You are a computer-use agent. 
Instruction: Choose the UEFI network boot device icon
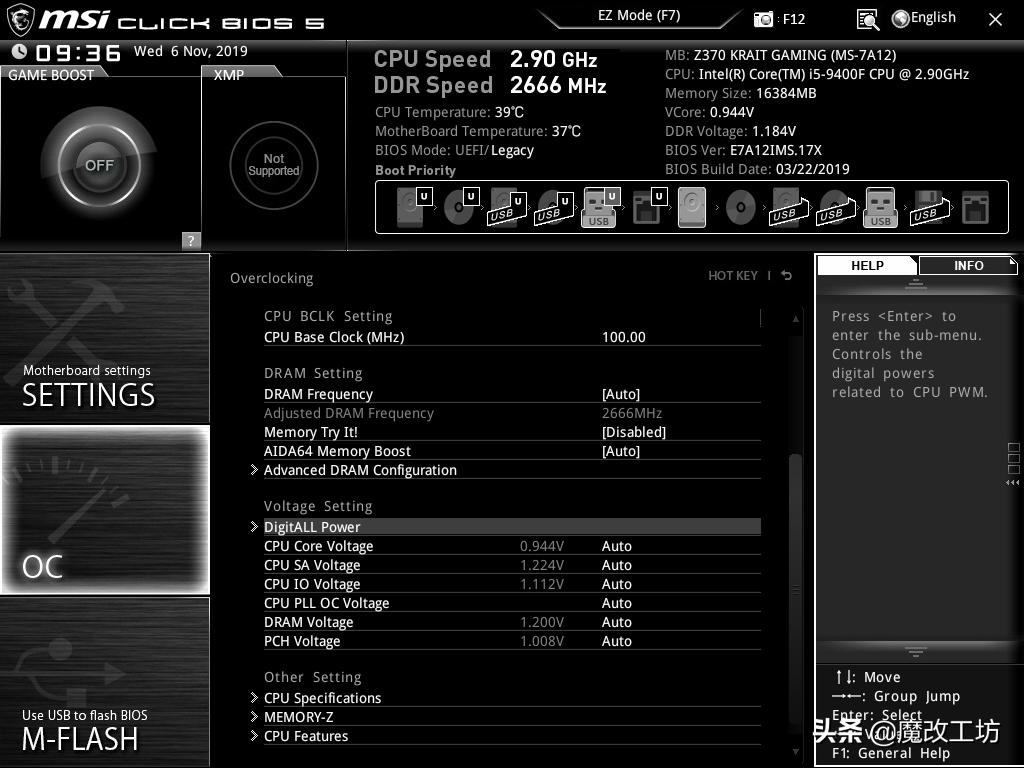(649, 207)
